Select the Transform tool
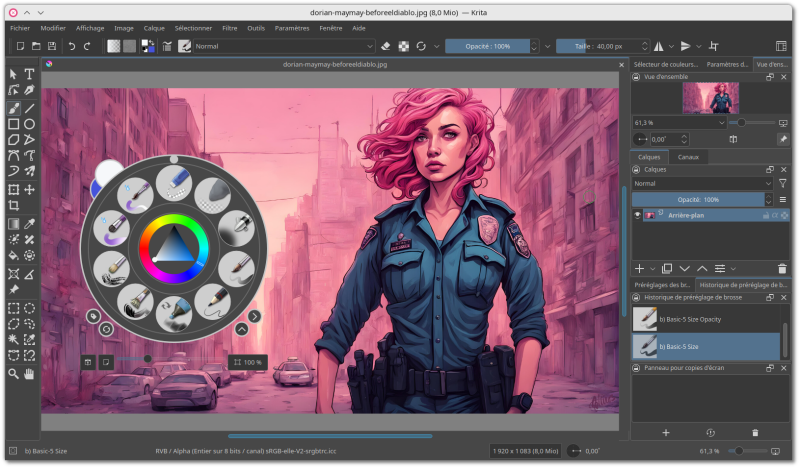 (13, 190)
